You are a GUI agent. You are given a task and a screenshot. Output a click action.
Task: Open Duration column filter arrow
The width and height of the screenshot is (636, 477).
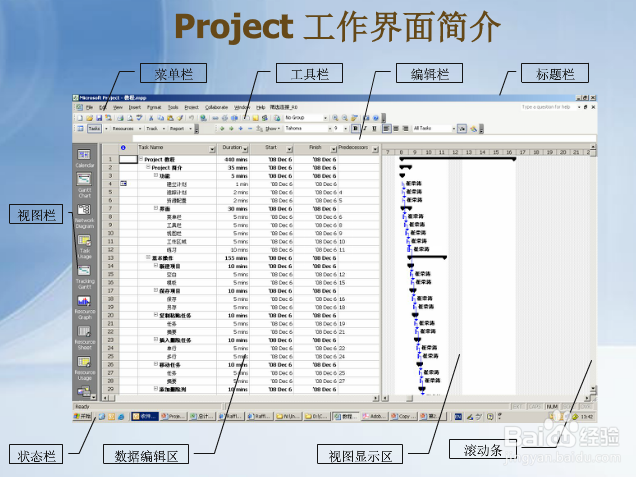click(245, 149)
